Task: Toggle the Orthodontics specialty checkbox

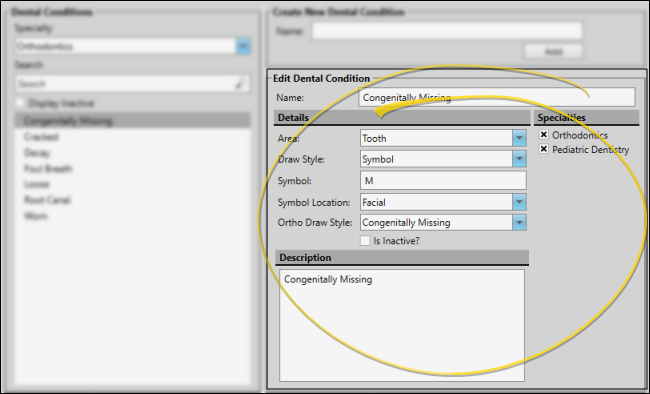Action: pyautogui.click(x=544, y=135)
